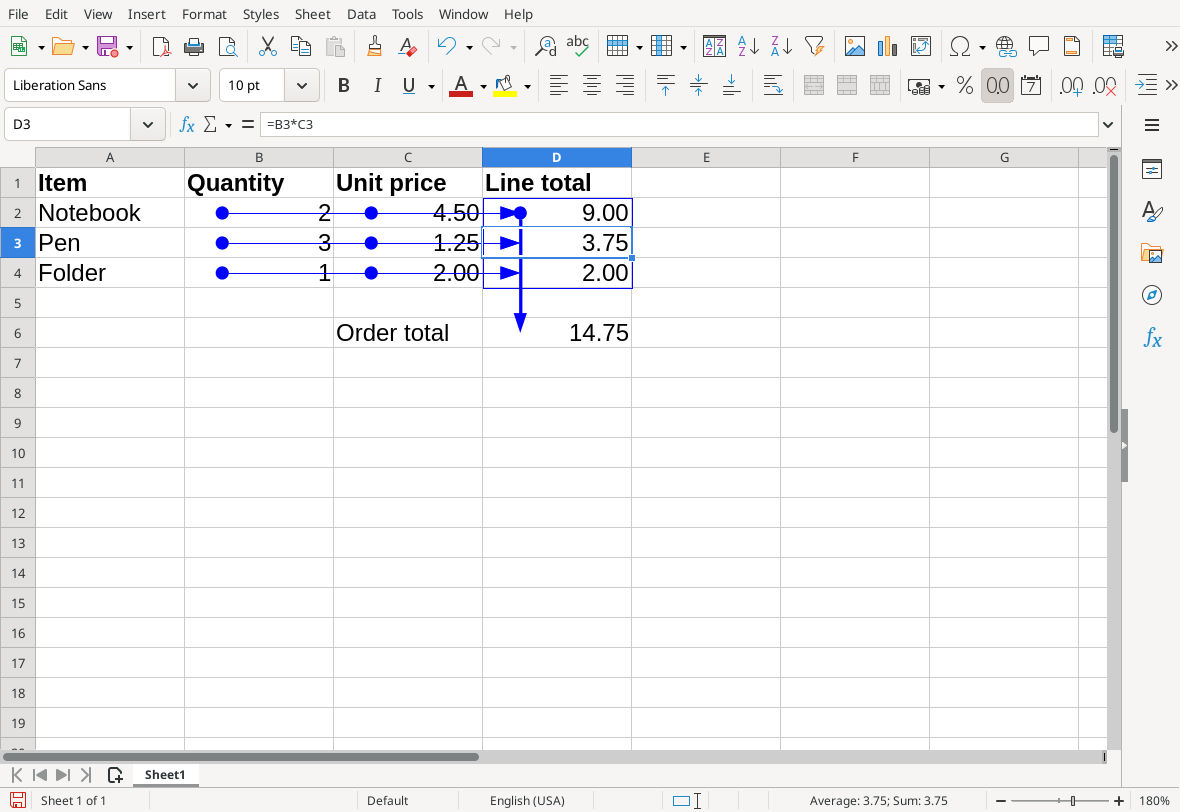Insert a hyperlink
Viewport: 1180px width, 812px height.
click(1006, 47)
